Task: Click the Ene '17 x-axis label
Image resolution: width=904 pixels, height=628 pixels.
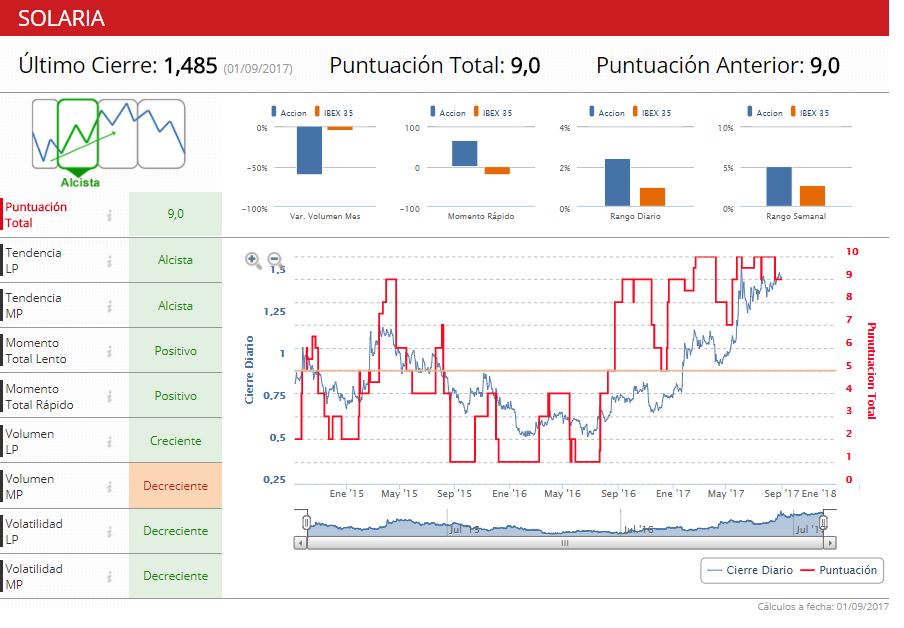Action: tap(673, 494)
